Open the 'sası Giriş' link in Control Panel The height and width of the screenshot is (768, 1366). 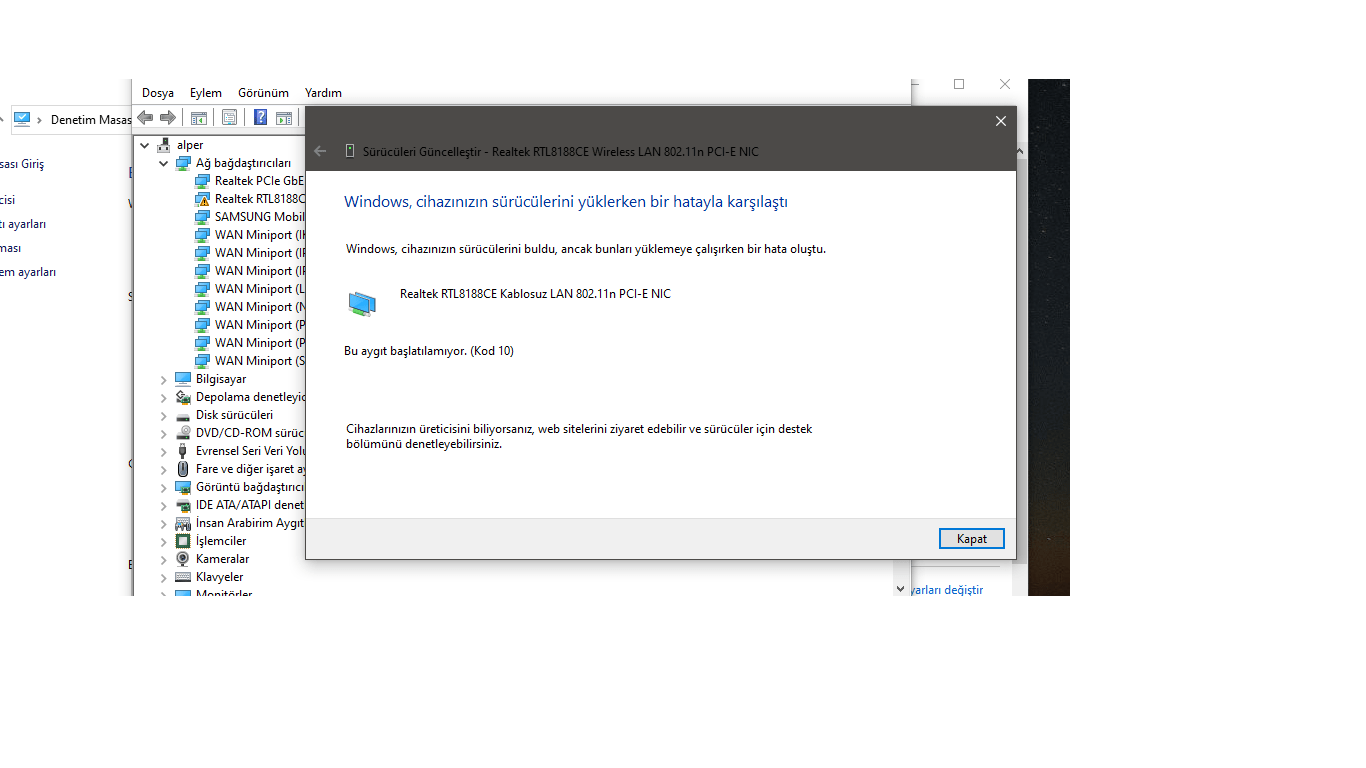click(x=22, y=164)
